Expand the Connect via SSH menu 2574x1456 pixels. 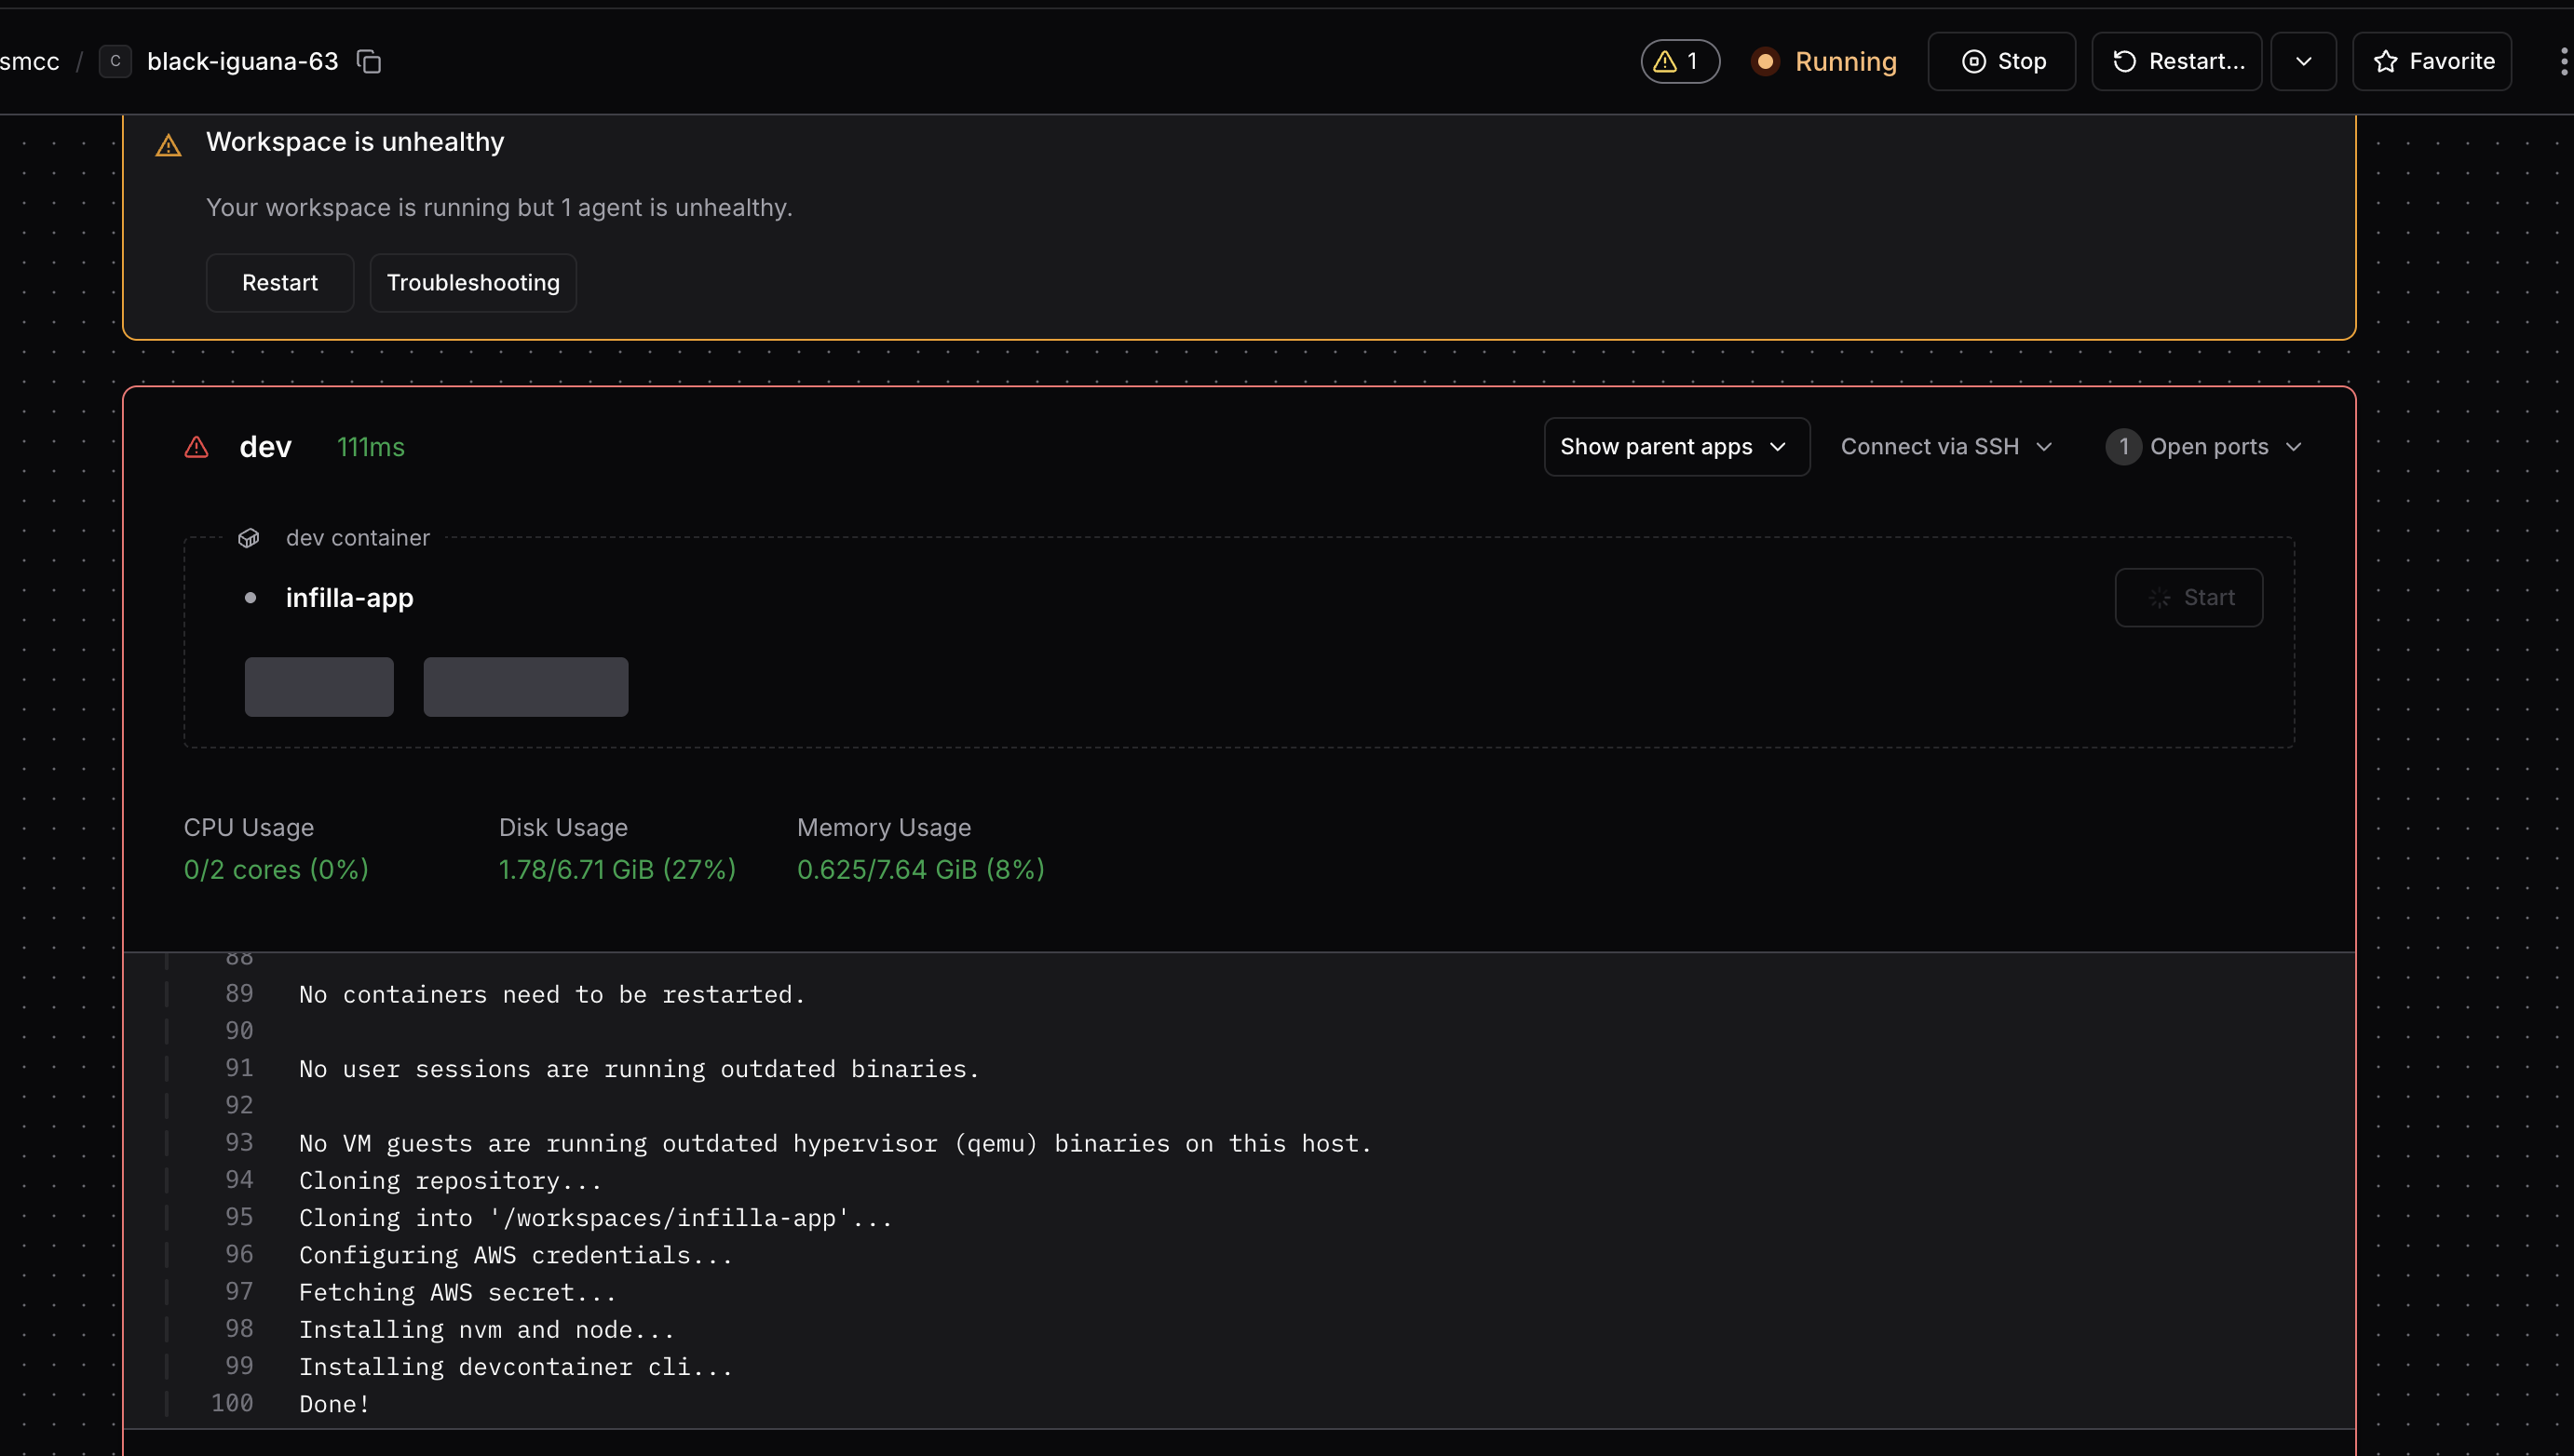click(1946, 447)
